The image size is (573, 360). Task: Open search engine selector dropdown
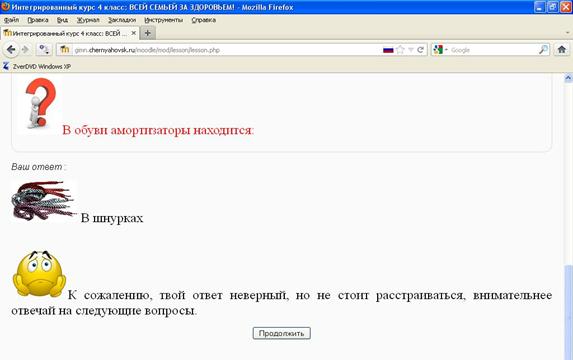pos(440,50)
